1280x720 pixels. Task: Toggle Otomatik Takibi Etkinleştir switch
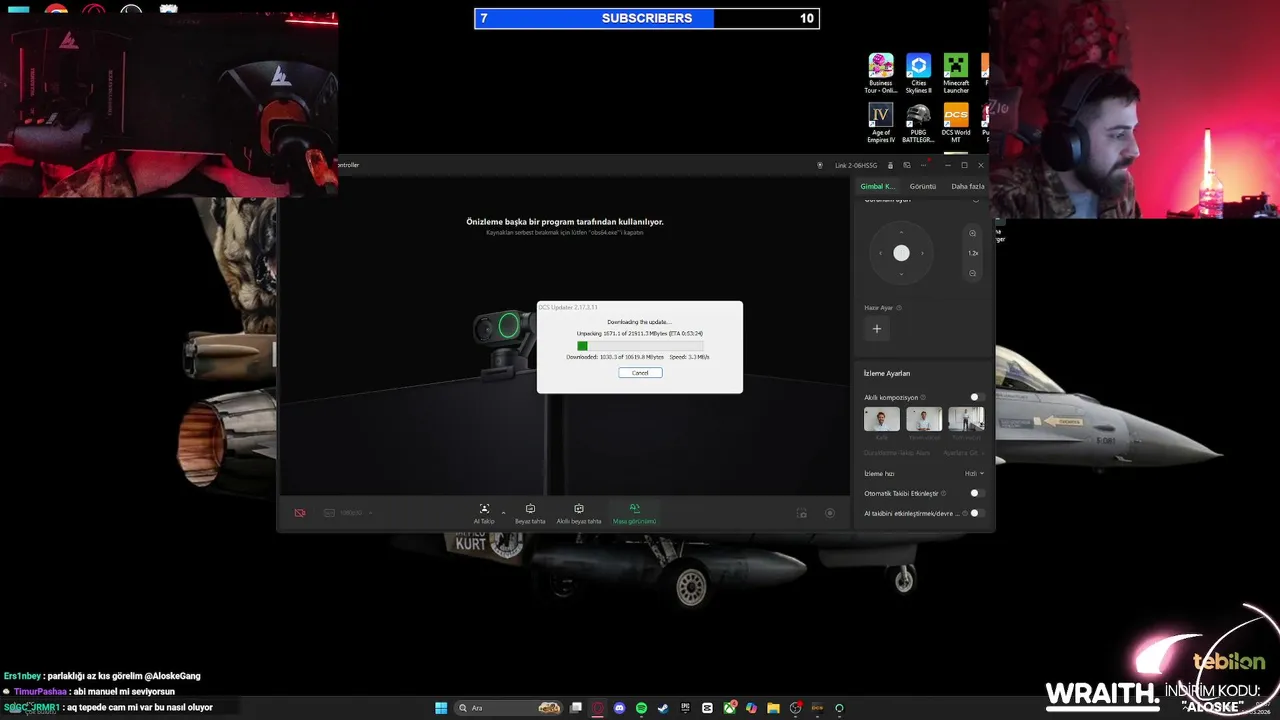pos(977,493)
